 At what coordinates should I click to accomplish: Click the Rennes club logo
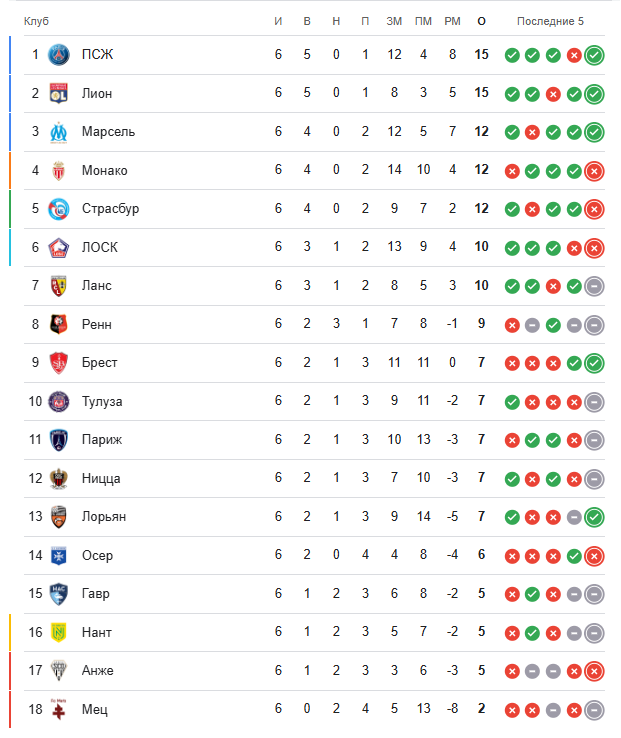coord(59,324)
